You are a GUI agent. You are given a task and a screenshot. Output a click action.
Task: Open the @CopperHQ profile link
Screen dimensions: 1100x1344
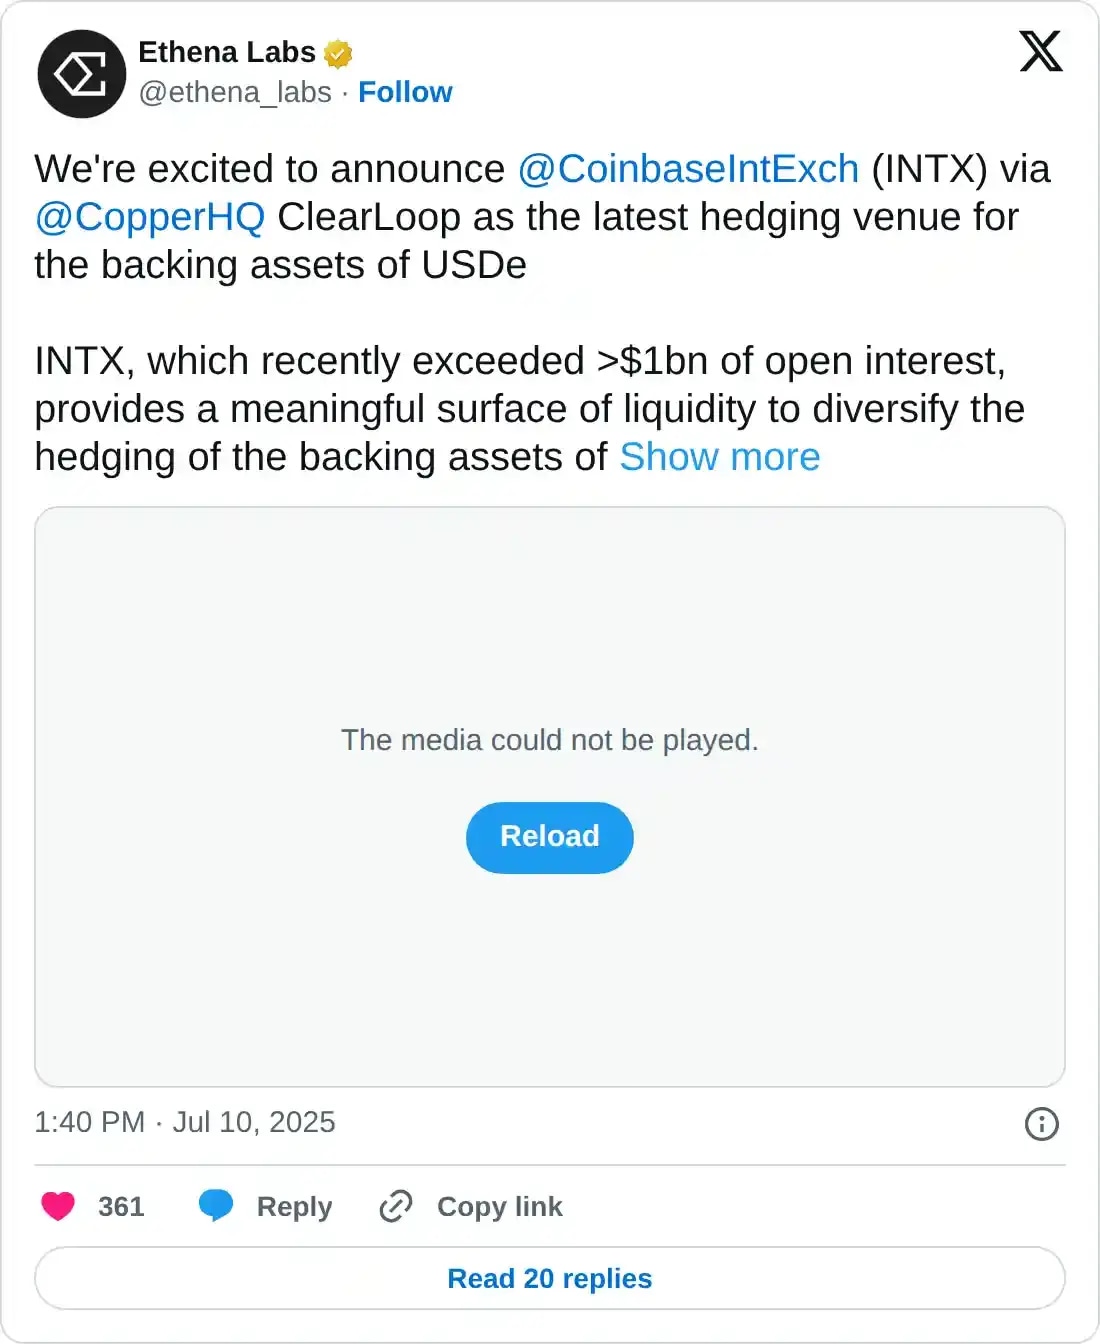pyautogui.click(x=149, y=217)
